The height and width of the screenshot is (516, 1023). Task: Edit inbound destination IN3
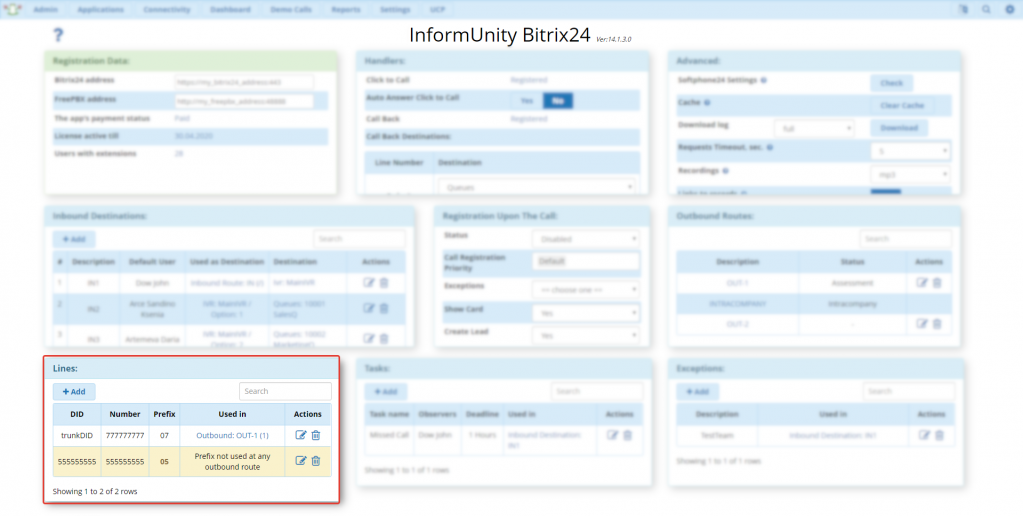[369, 338]
